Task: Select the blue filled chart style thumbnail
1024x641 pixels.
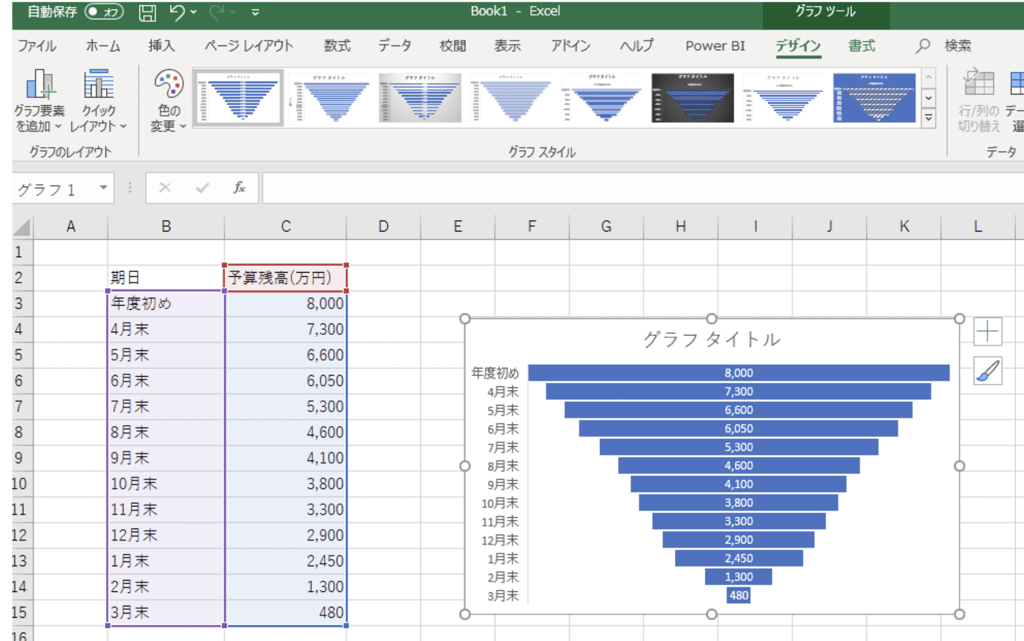Action: pos(874,97)
